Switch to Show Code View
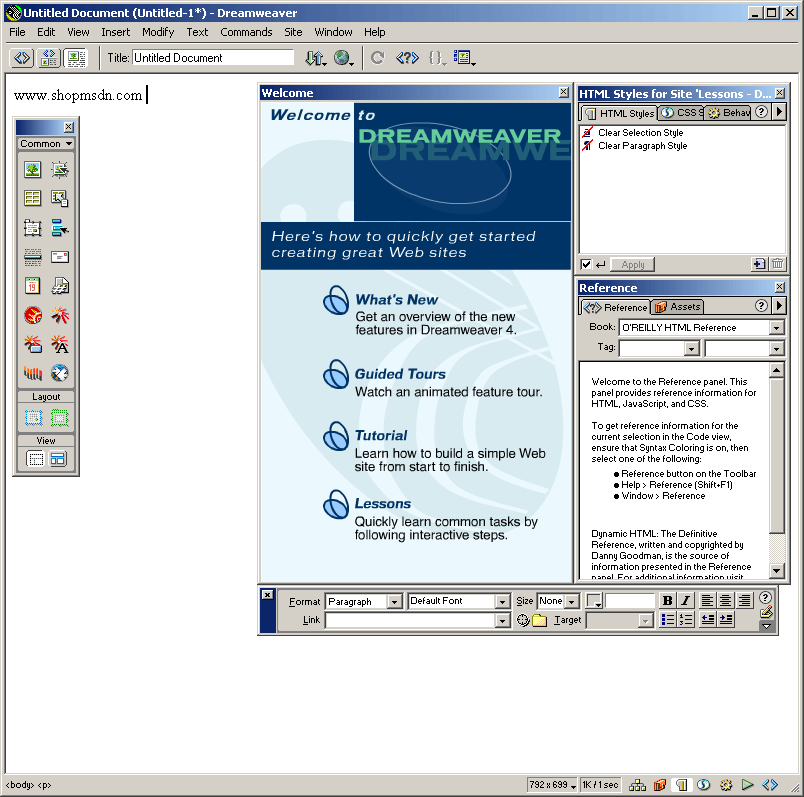Screen dimensions: 804x797 tap(22, 58)
